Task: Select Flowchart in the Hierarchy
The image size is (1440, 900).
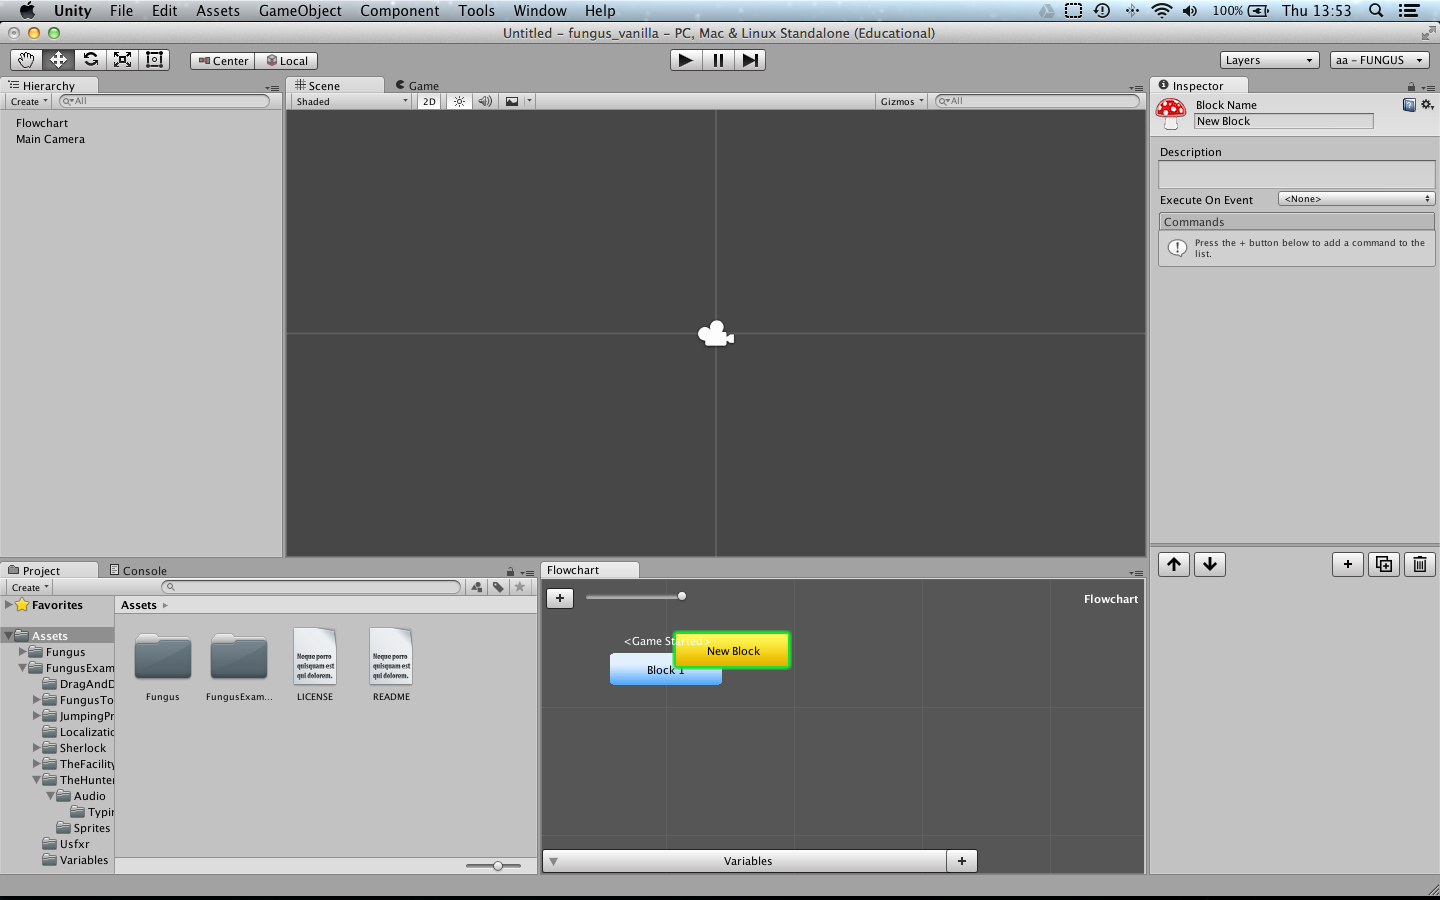Action: [x=42, y=123]
